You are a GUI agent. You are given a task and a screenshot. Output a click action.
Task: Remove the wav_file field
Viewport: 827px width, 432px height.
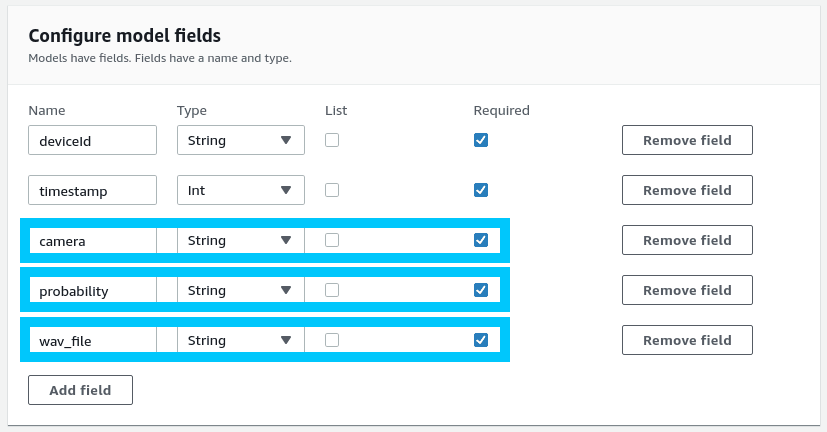687,340
